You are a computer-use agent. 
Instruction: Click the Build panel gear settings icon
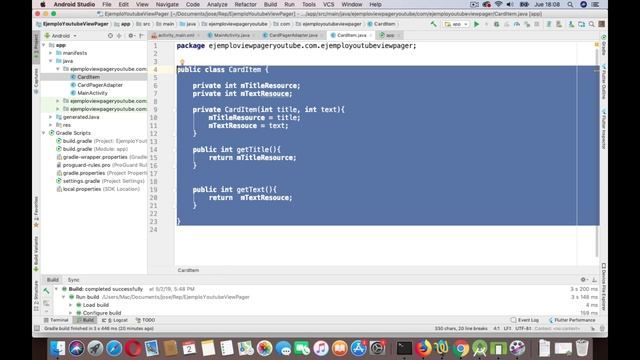(583, 280)
